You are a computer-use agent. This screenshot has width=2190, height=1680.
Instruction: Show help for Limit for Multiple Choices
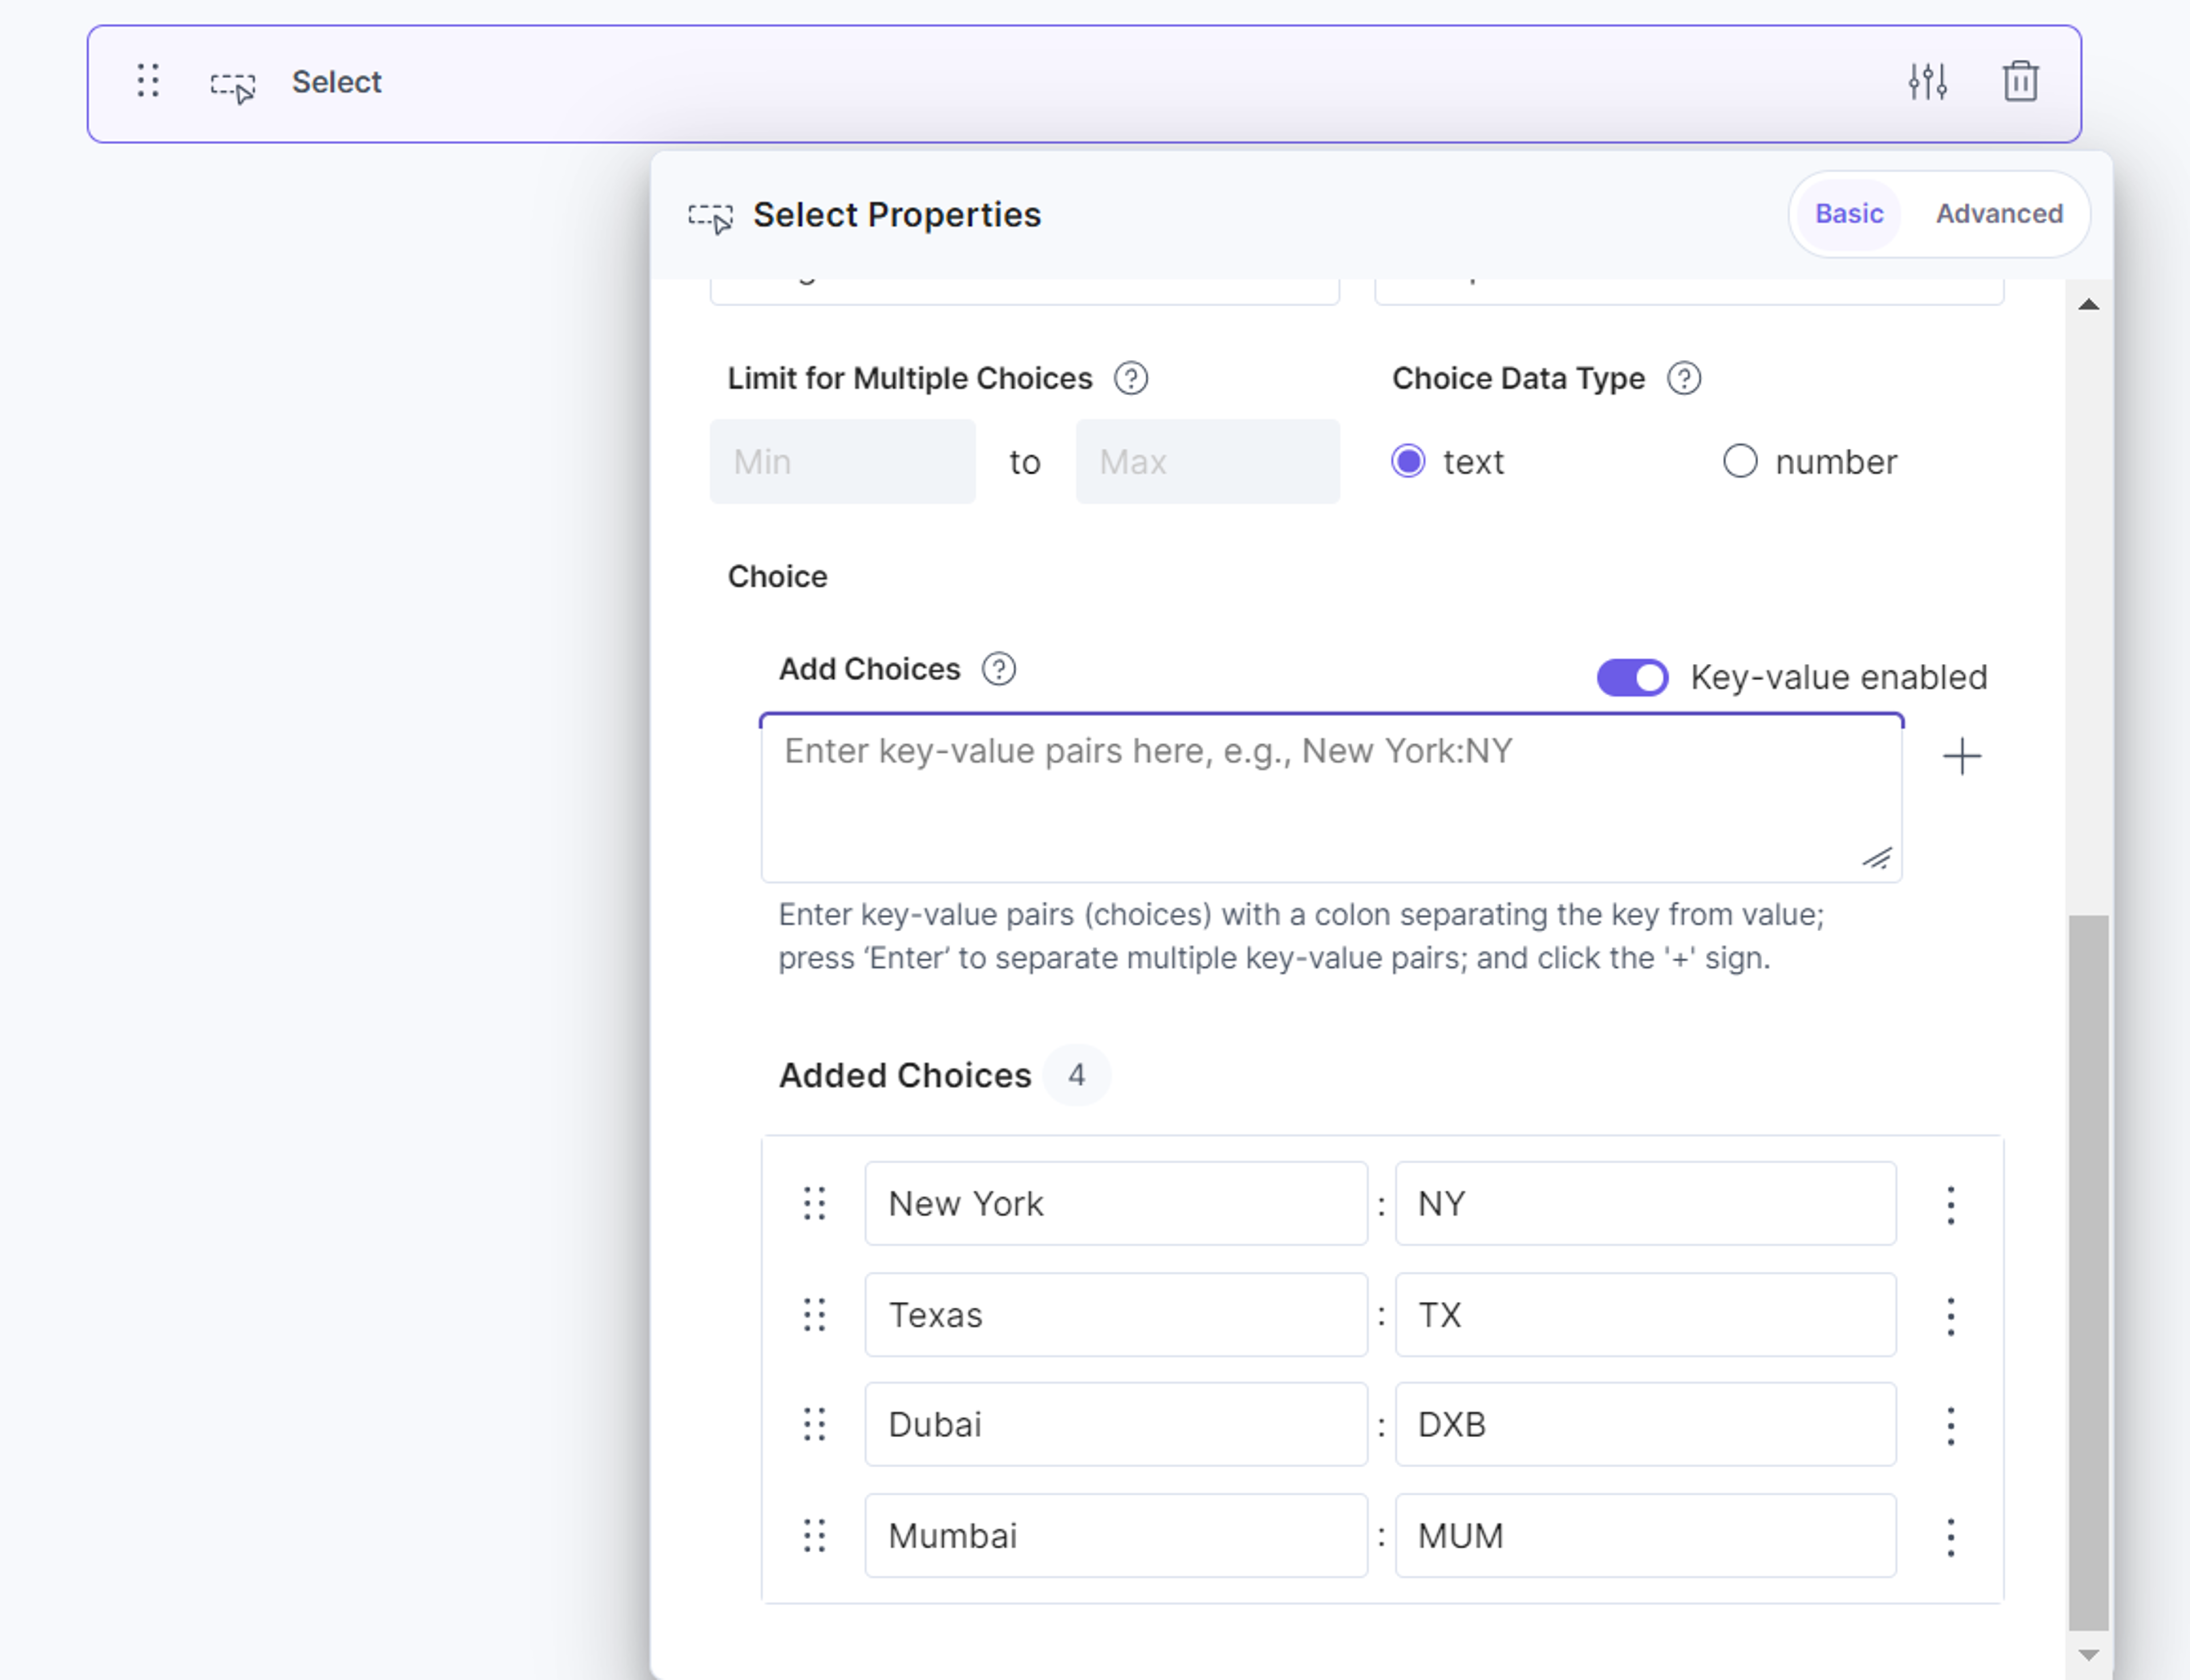point(1131,379)
